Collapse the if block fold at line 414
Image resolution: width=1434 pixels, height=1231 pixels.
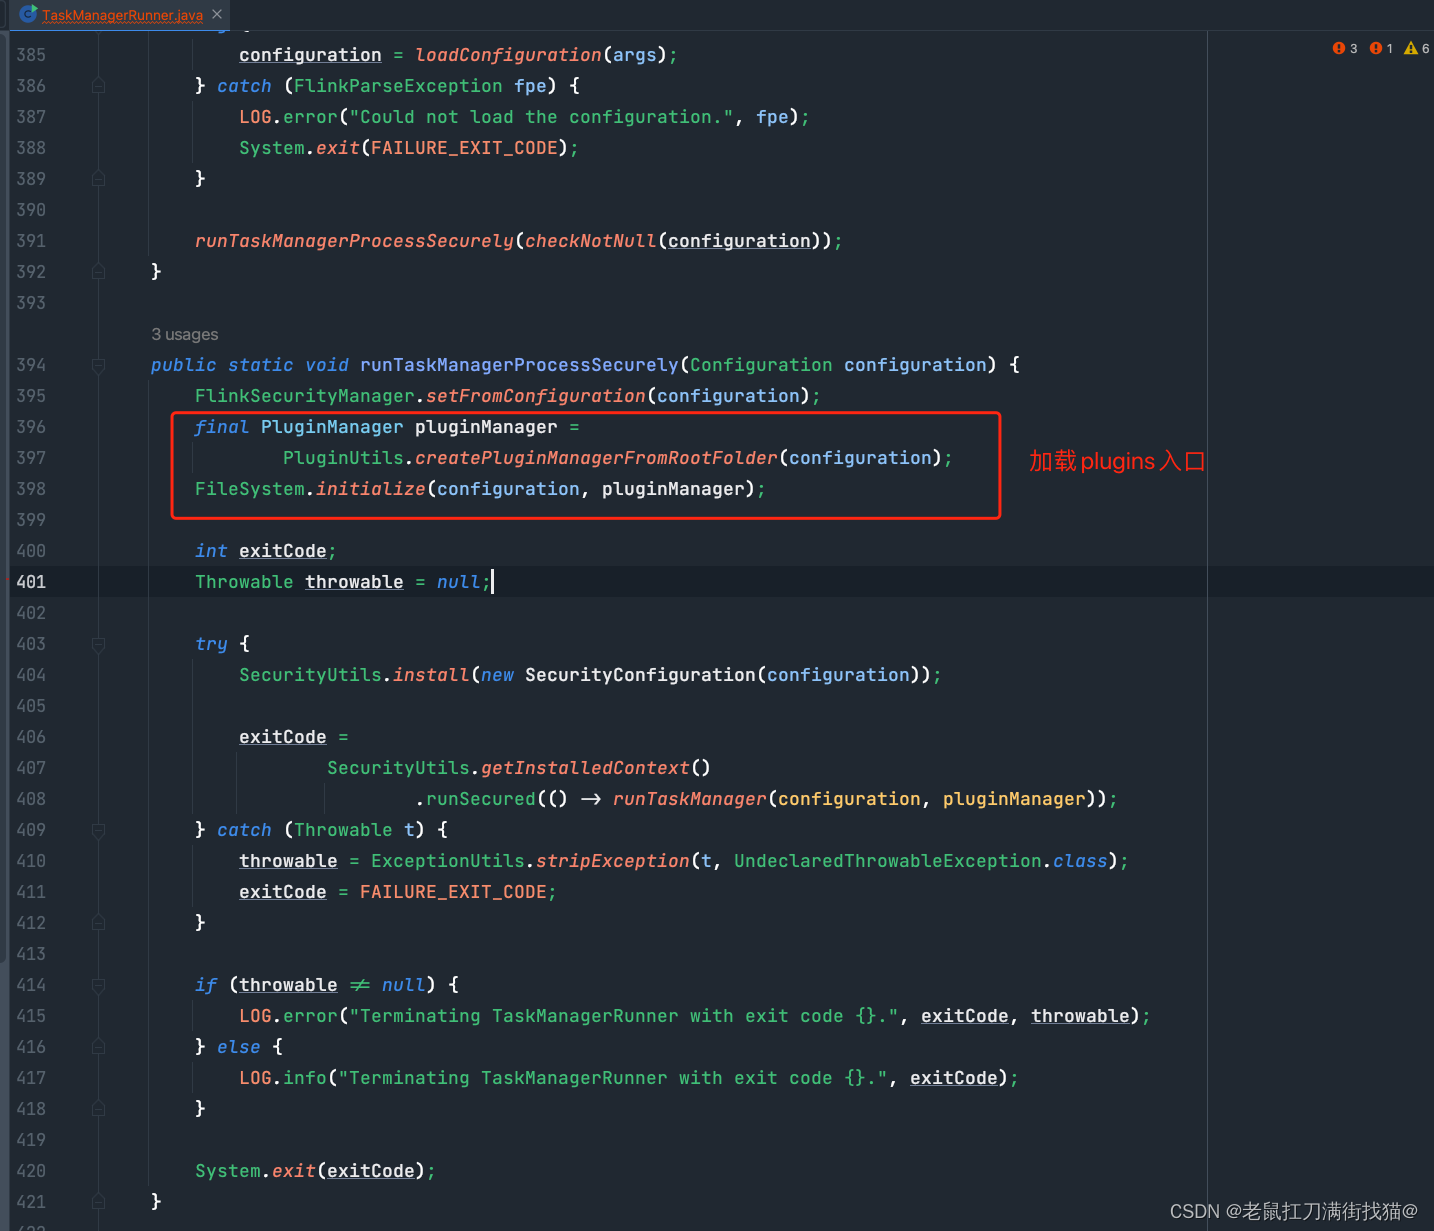pos(98,985)
